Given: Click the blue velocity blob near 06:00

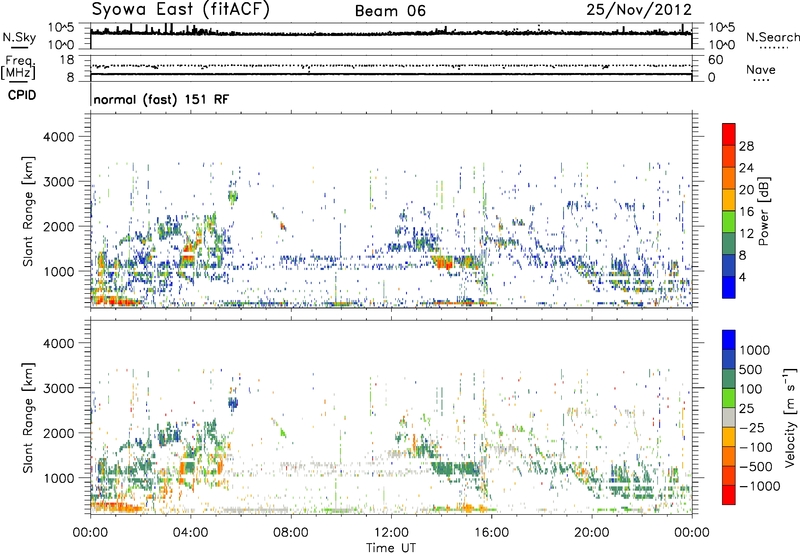Looking at the screenshot, I should pos(233,404).
